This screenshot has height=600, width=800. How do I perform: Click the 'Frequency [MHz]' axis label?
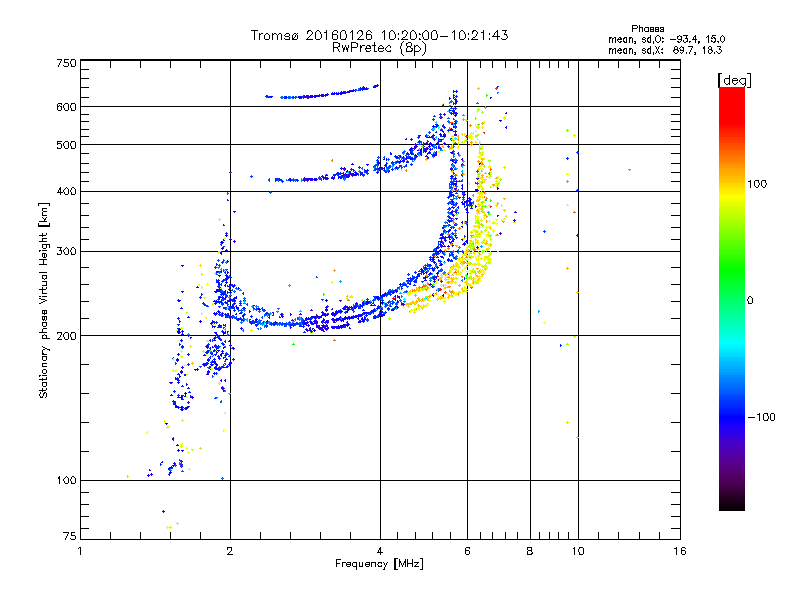(379, 564)
